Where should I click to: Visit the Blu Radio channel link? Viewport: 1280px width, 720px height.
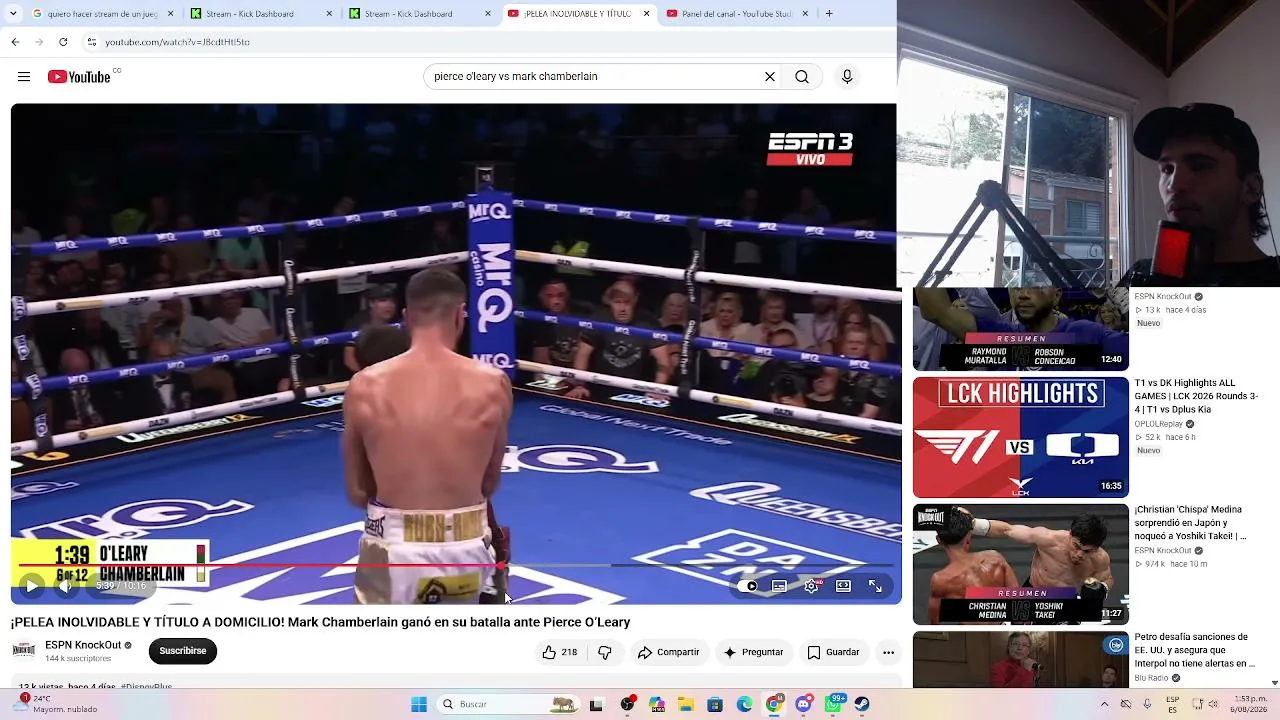tap(1153, 678)
